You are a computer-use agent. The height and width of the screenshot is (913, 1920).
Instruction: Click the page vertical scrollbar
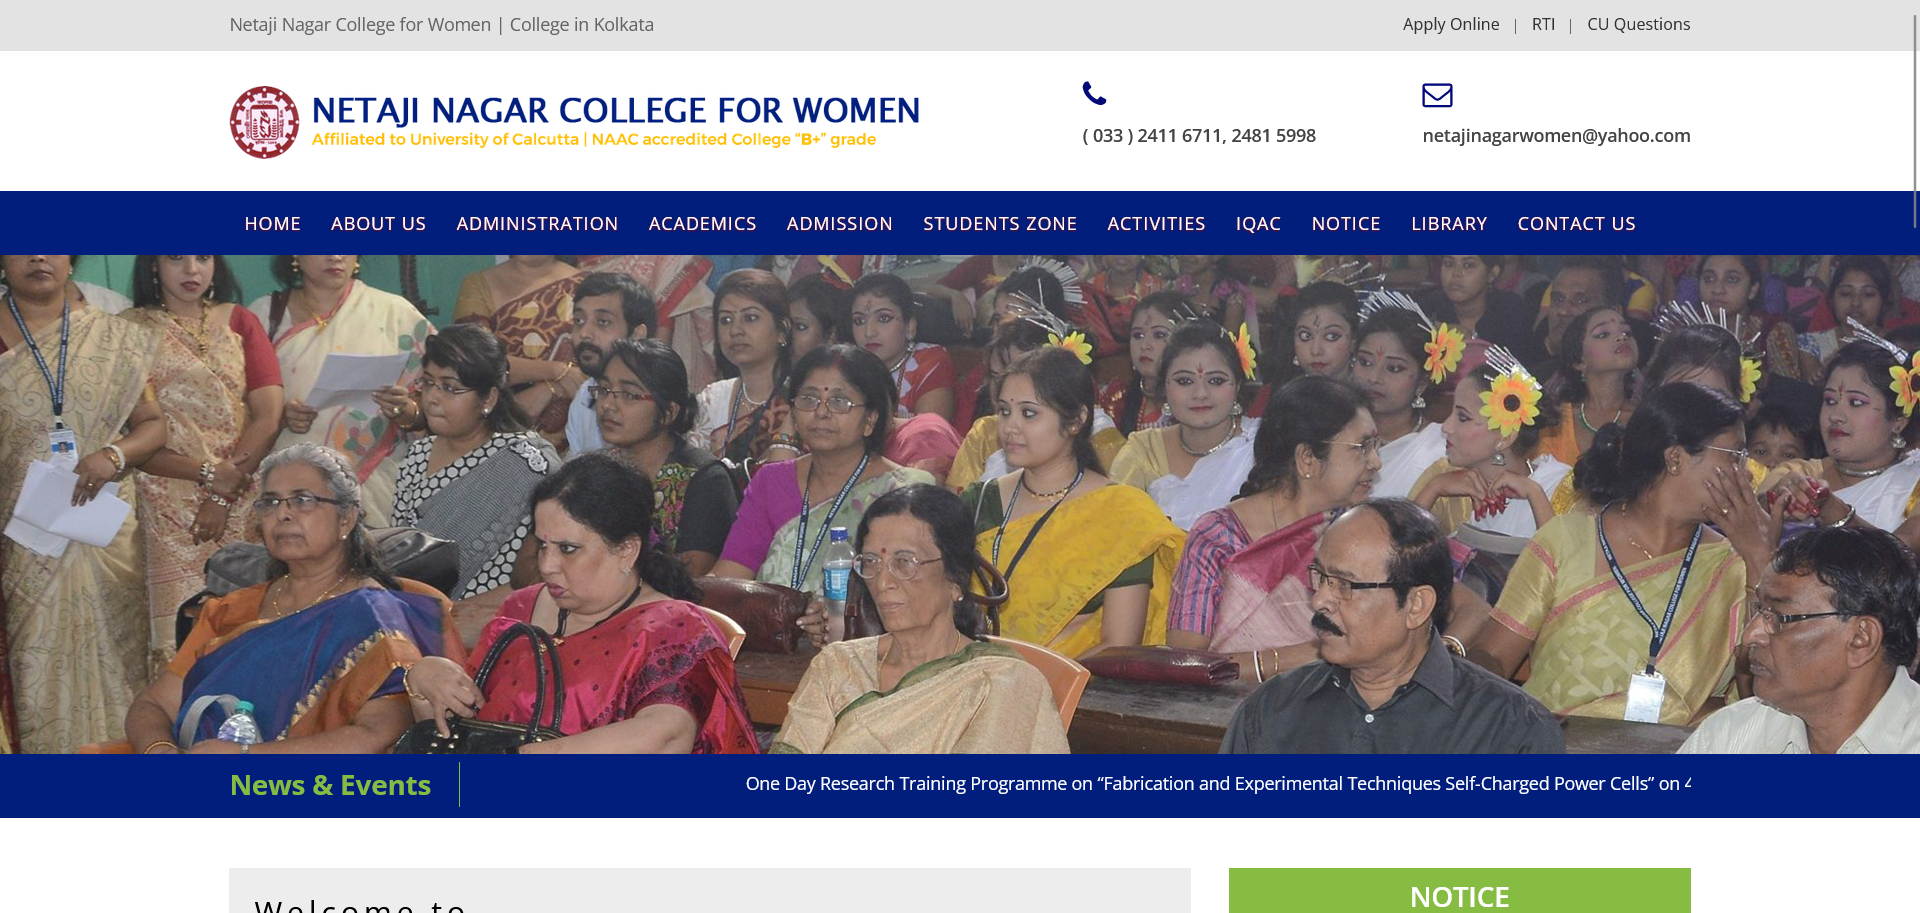click(x=1915, y=456)
